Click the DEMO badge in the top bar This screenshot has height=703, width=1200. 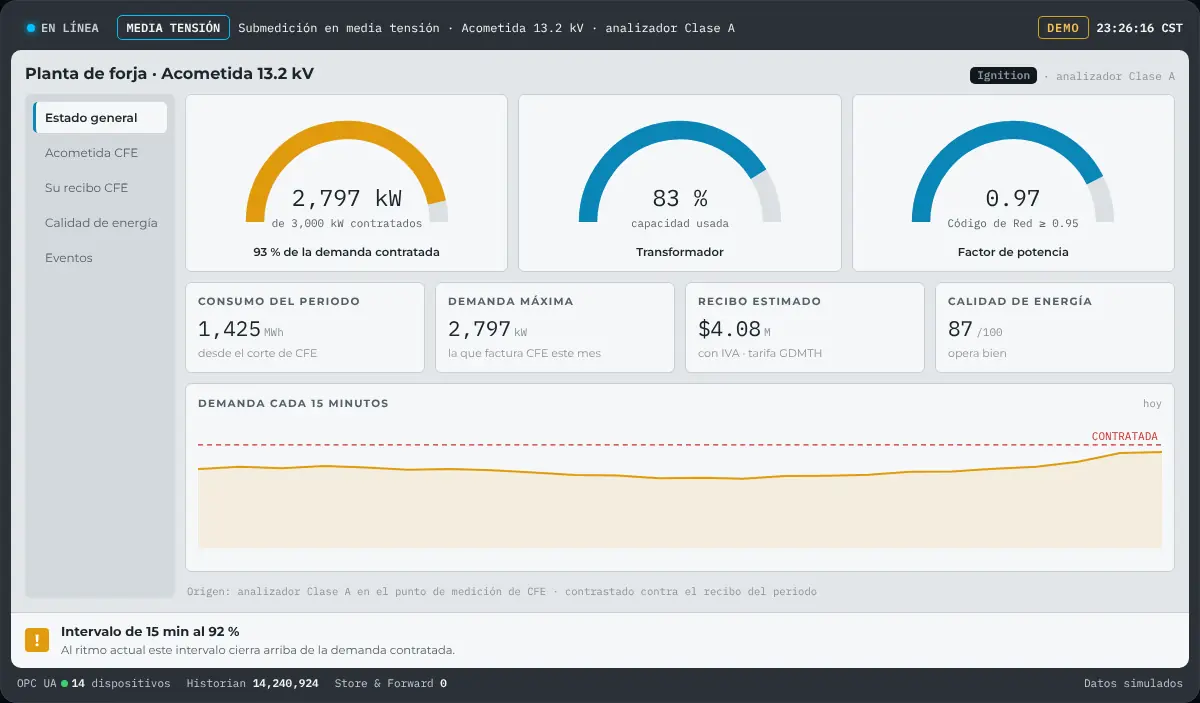[1063, 28]
